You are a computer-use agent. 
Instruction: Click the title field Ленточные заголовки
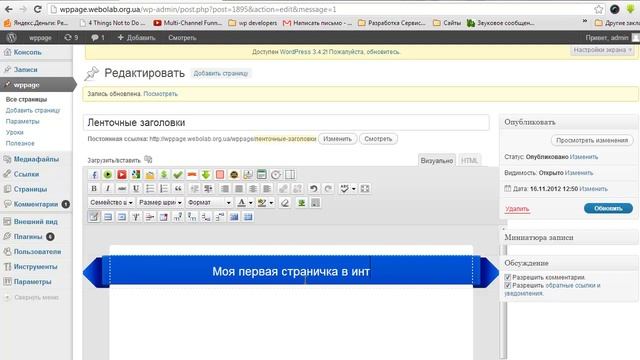[x=286, y=123]
